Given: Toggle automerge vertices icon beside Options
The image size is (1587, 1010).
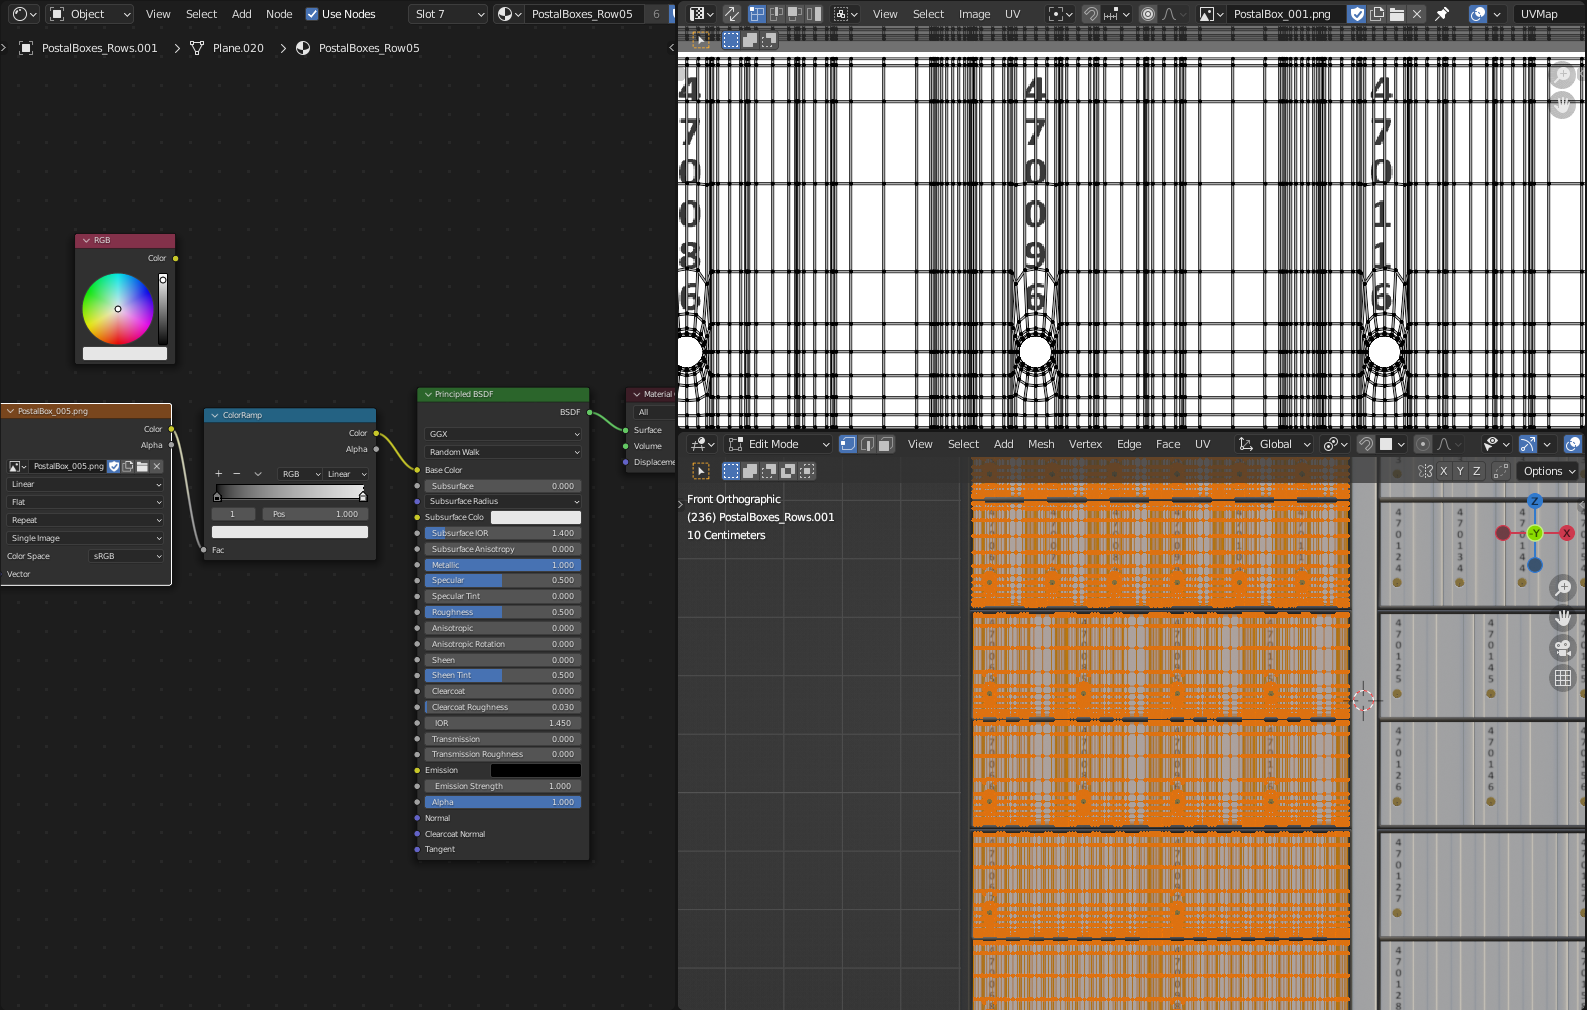Looking at the screenshot, I should (x=1500, y=471).
